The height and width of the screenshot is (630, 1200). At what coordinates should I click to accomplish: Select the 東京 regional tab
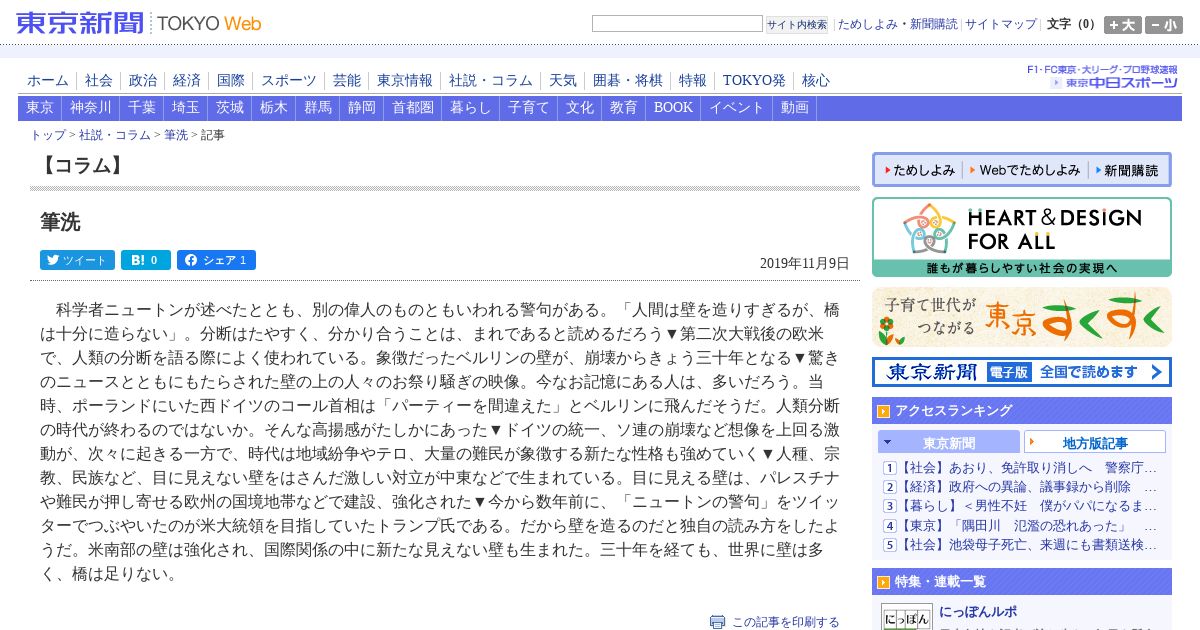pos(40,108)
